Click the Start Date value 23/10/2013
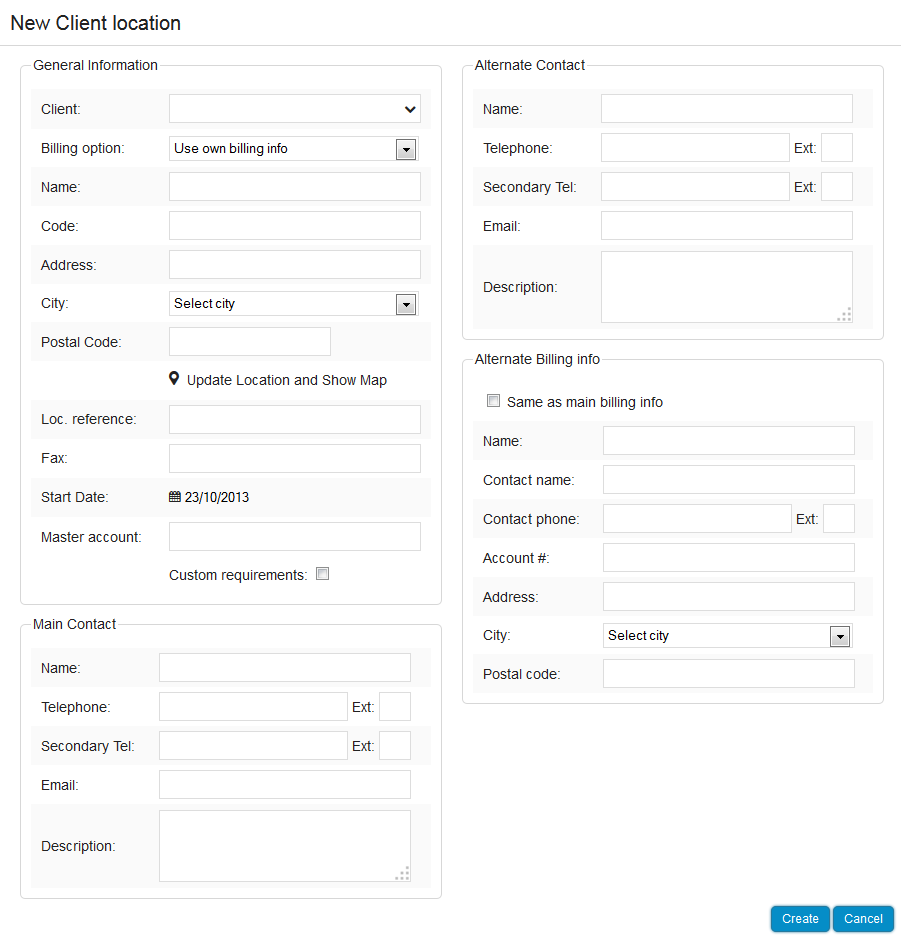The image size is (901, 941). pyautogui.click(x=217, y=498)
